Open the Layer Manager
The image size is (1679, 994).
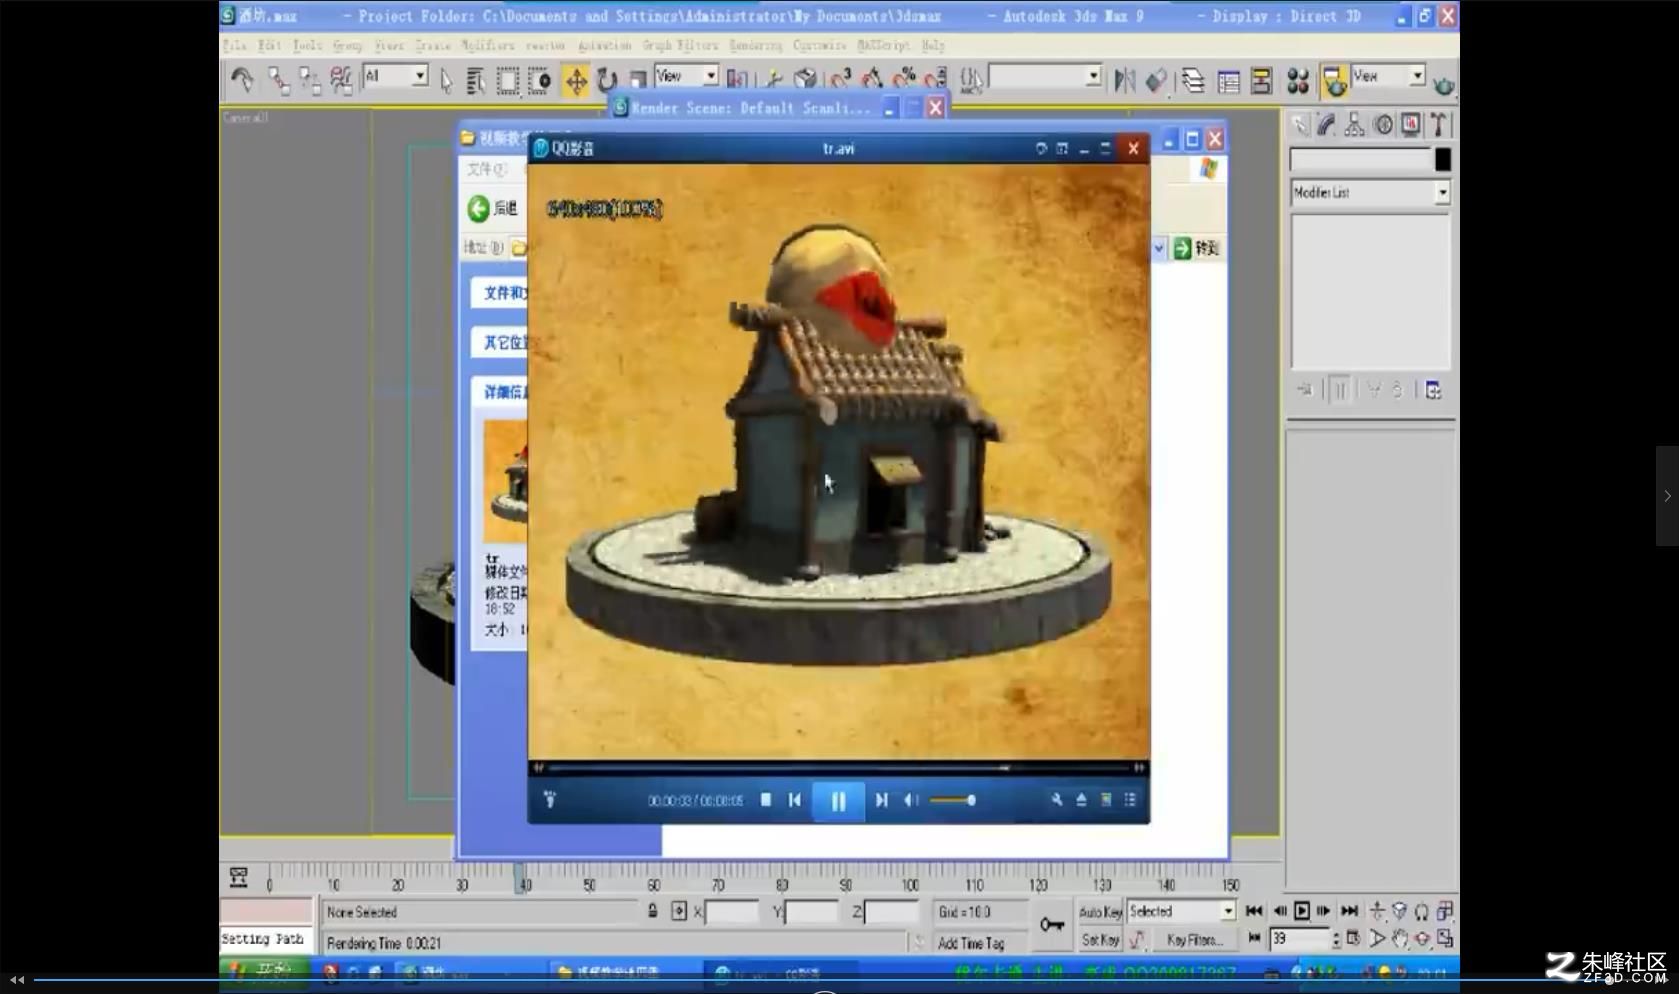[1193, 80]
